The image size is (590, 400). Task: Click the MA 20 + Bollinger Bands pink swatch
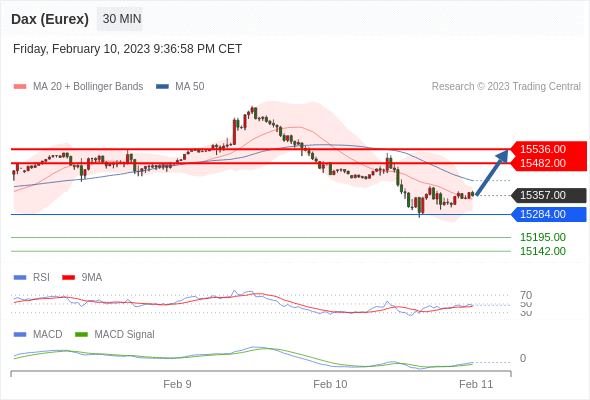click(20, 87)
